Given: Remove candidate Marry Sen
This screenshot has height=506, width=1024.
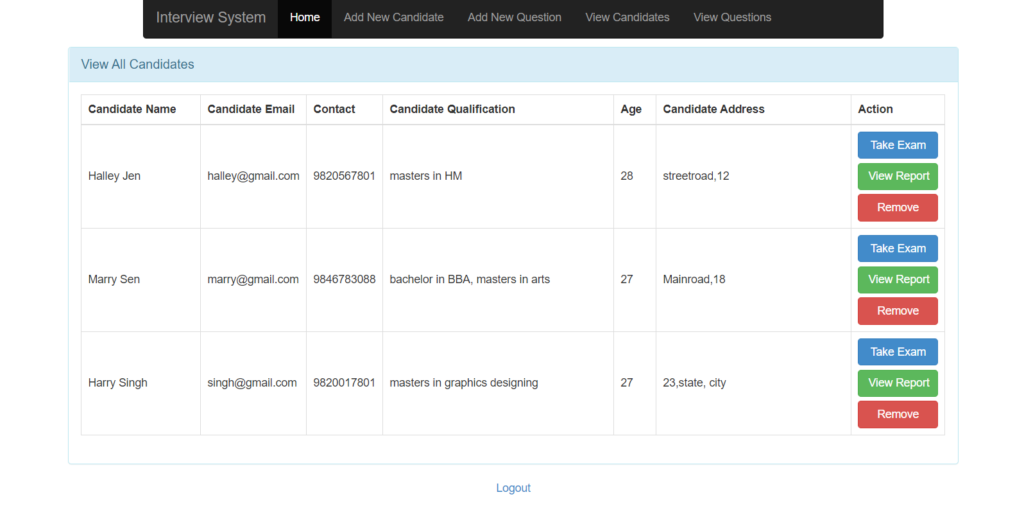Looking at the screenshot, I should [898, 311].
